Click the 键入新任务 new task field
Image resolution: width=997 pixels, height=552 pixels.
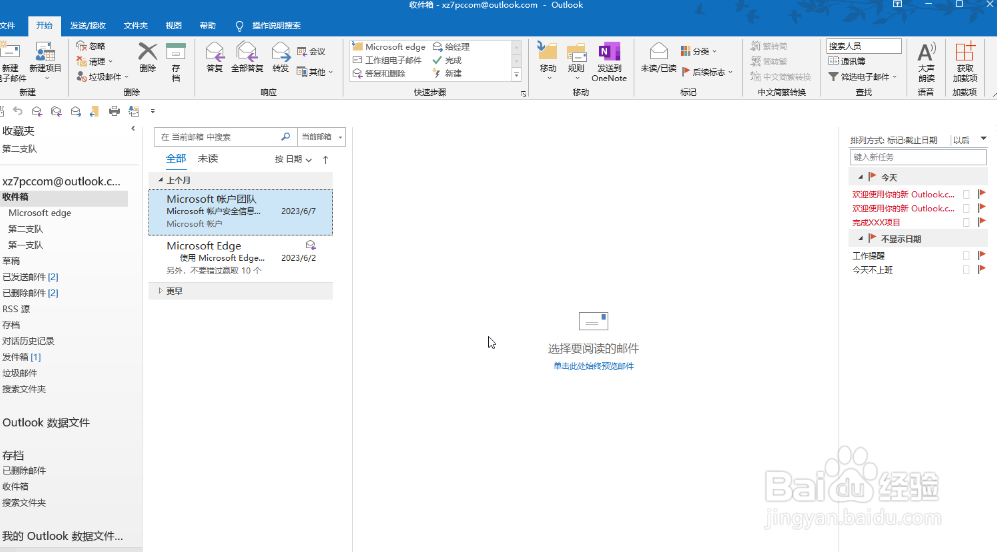(x=918, y=157)
